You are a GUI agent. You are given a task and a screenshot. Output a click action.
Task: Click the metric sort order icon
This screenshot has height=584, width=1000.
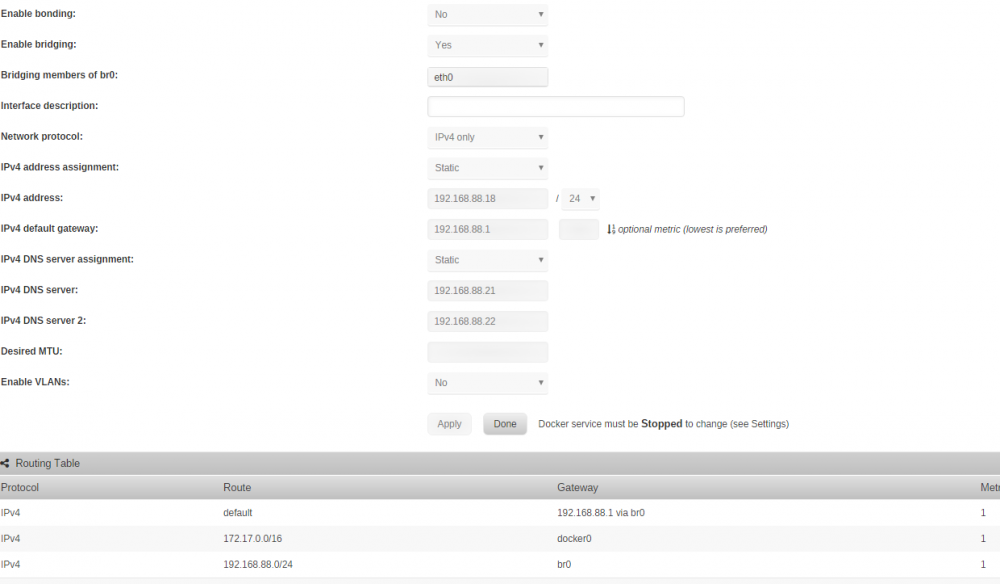[x=611, y=229]
